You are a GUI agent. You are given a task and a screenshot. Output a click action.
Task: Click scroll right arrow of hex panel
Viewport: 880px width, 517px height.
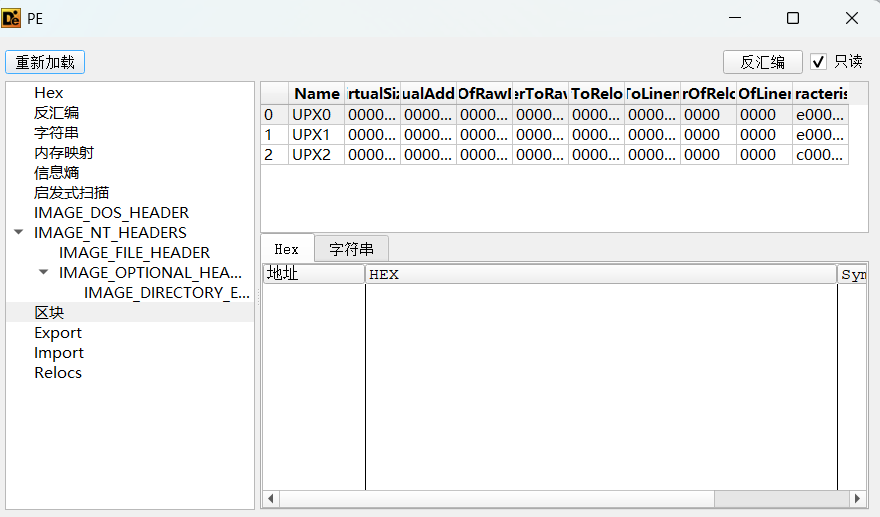pos(857,498)
